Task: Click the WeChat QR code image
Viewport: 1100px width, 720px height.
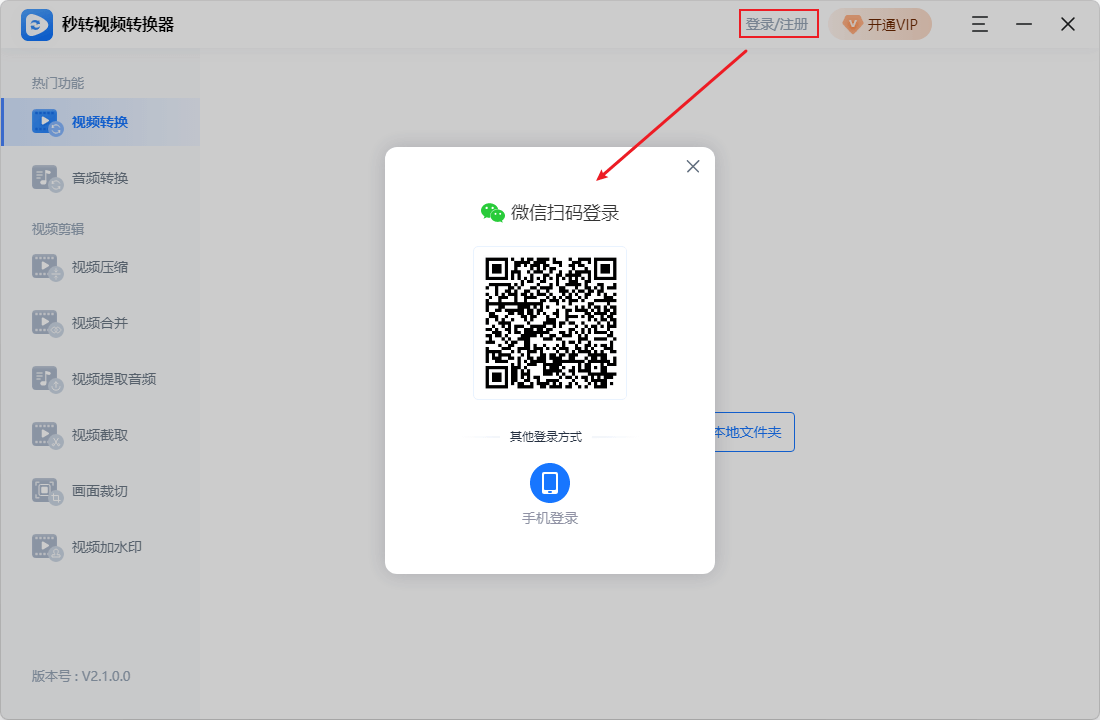Action: [x=550, y=324]
